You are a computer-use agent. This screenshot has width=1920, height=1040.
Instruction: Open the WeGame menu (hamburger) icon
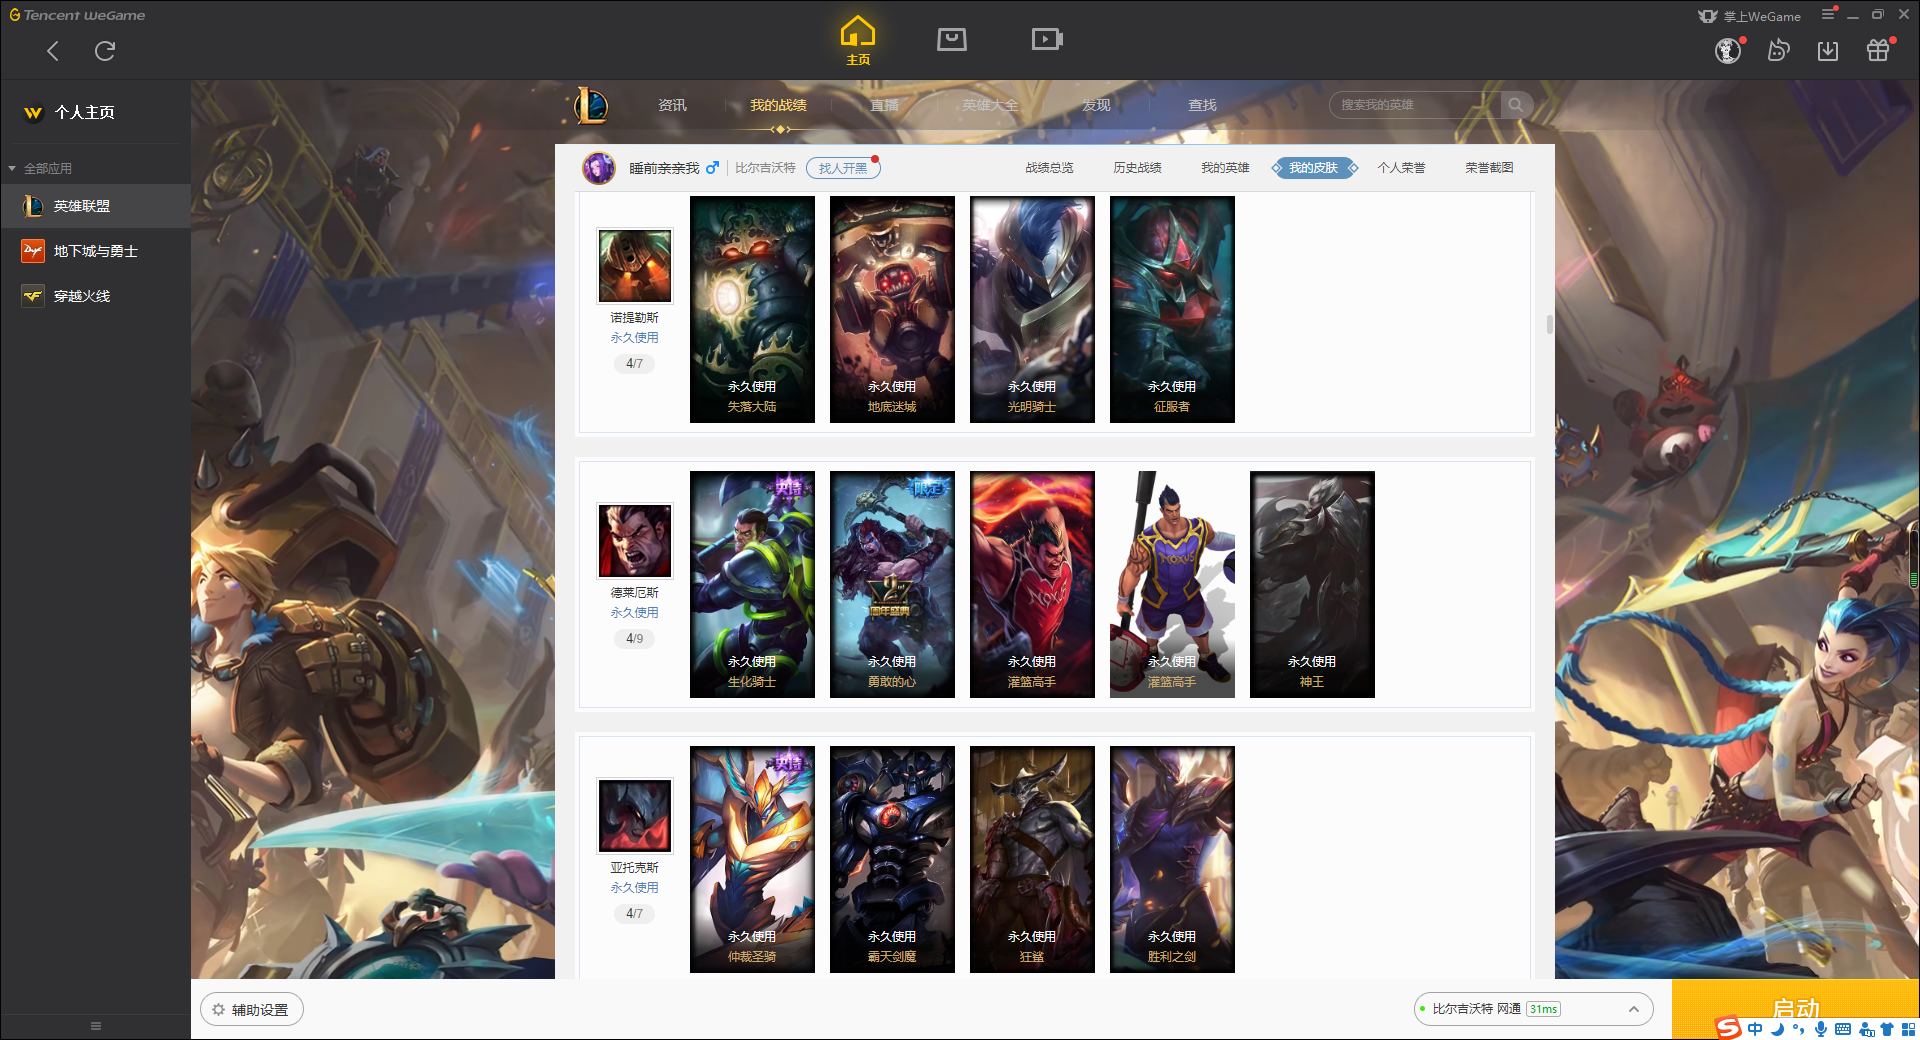tap(1828, 14)
